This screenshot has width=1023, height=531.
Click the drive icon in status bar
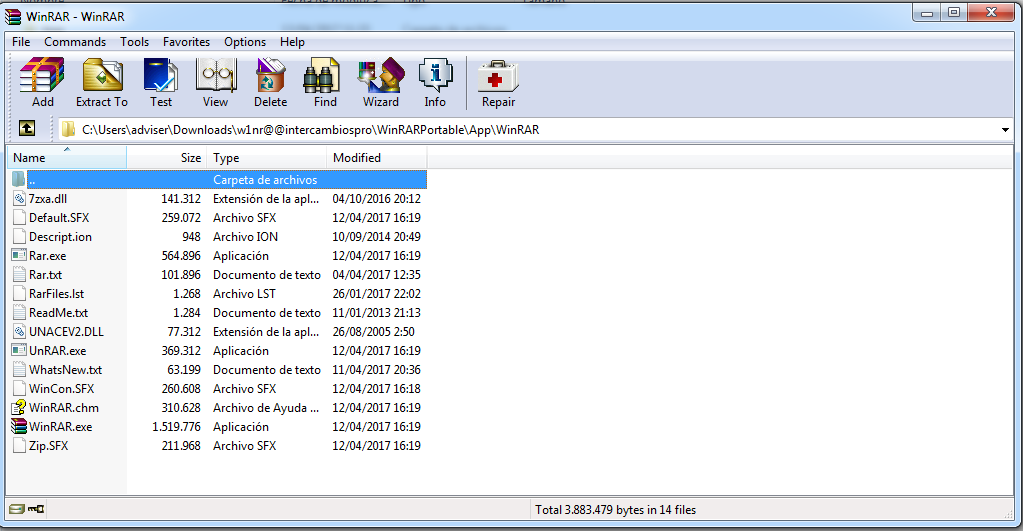[x=17, y=509]
